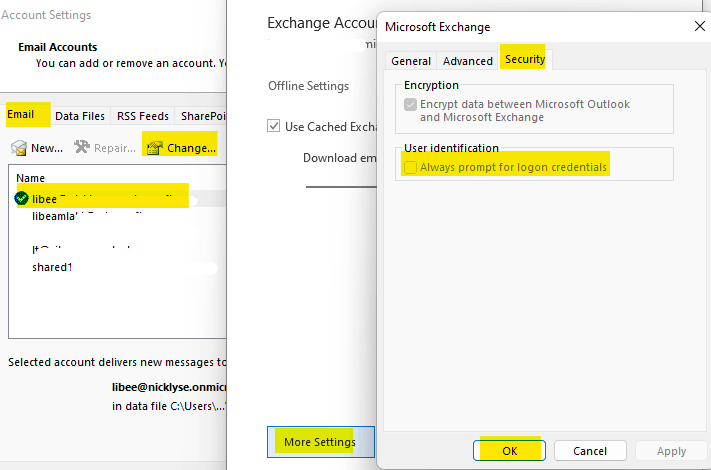Switch to the Data Files tab

coord(80,116)
